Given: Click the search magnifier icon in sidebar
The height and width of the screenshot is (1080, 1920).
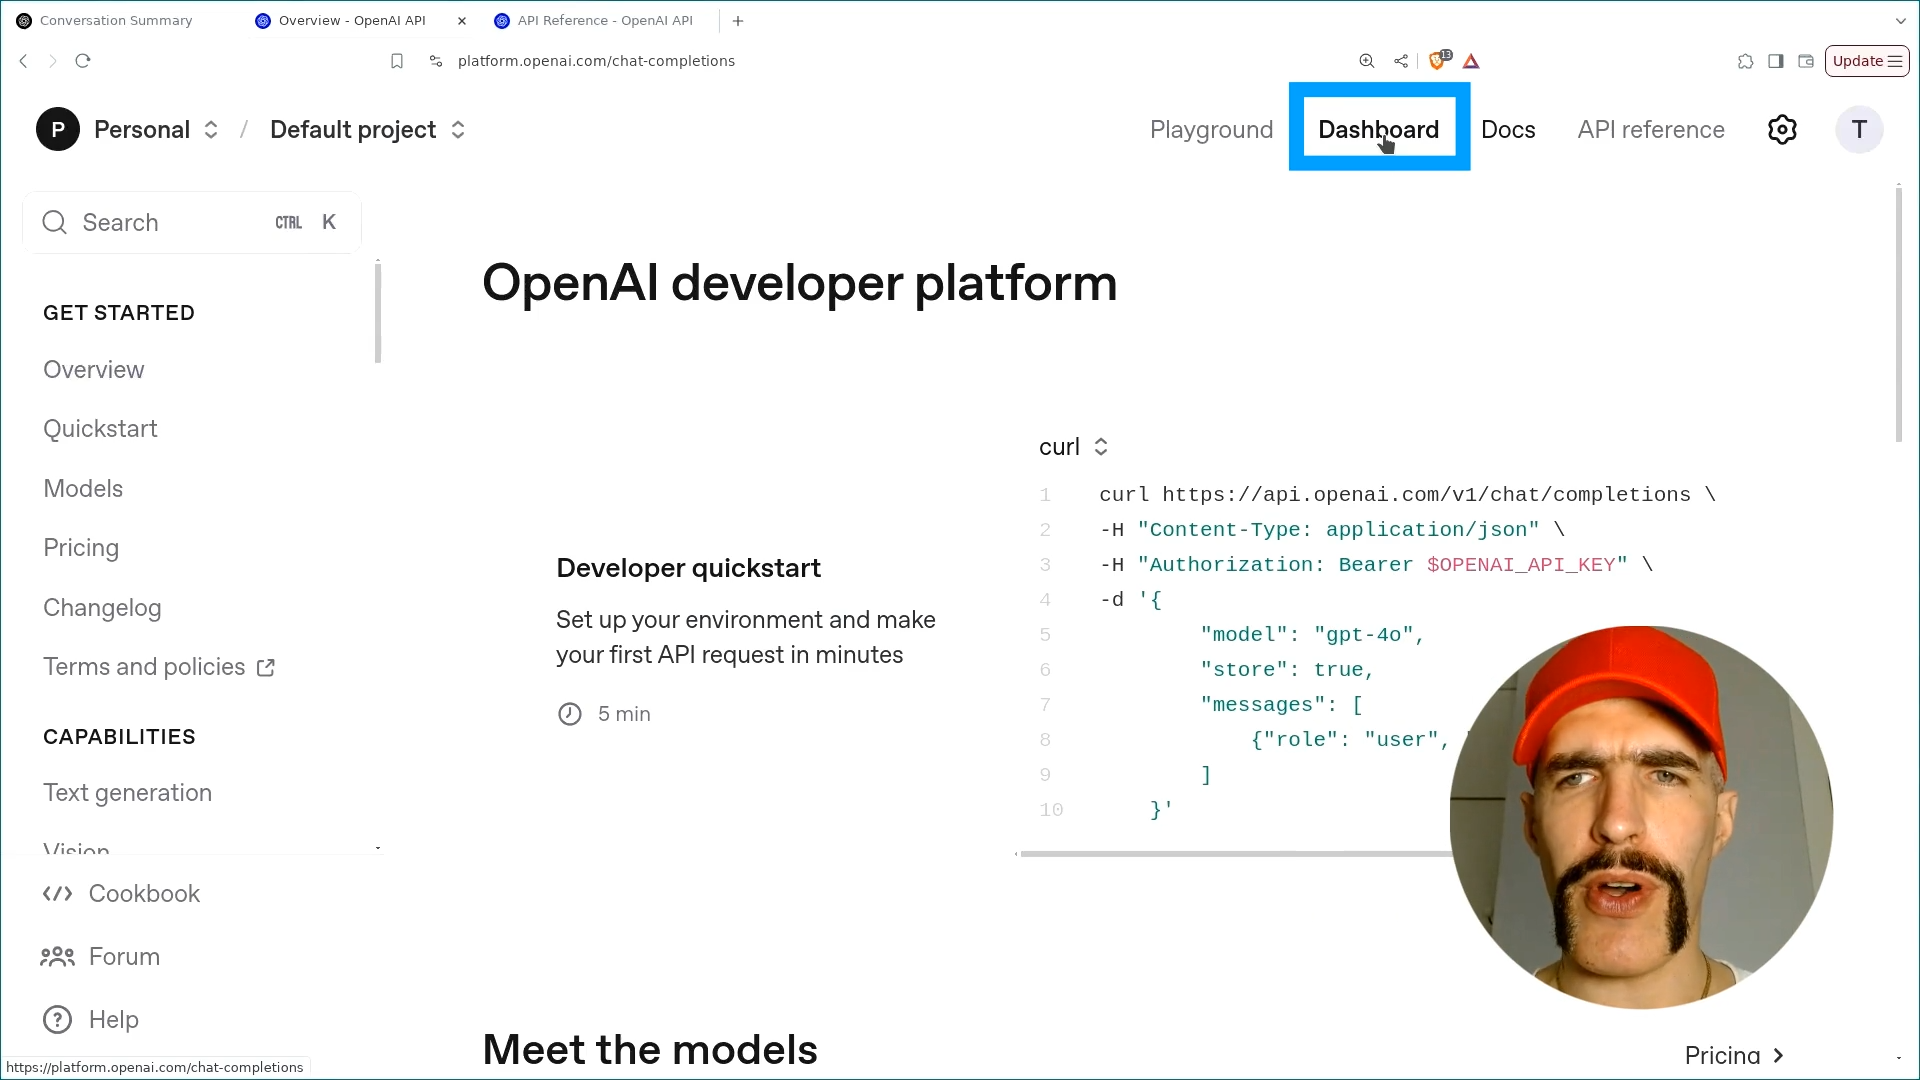Looking at the screenshot, I should coord(55,222).
